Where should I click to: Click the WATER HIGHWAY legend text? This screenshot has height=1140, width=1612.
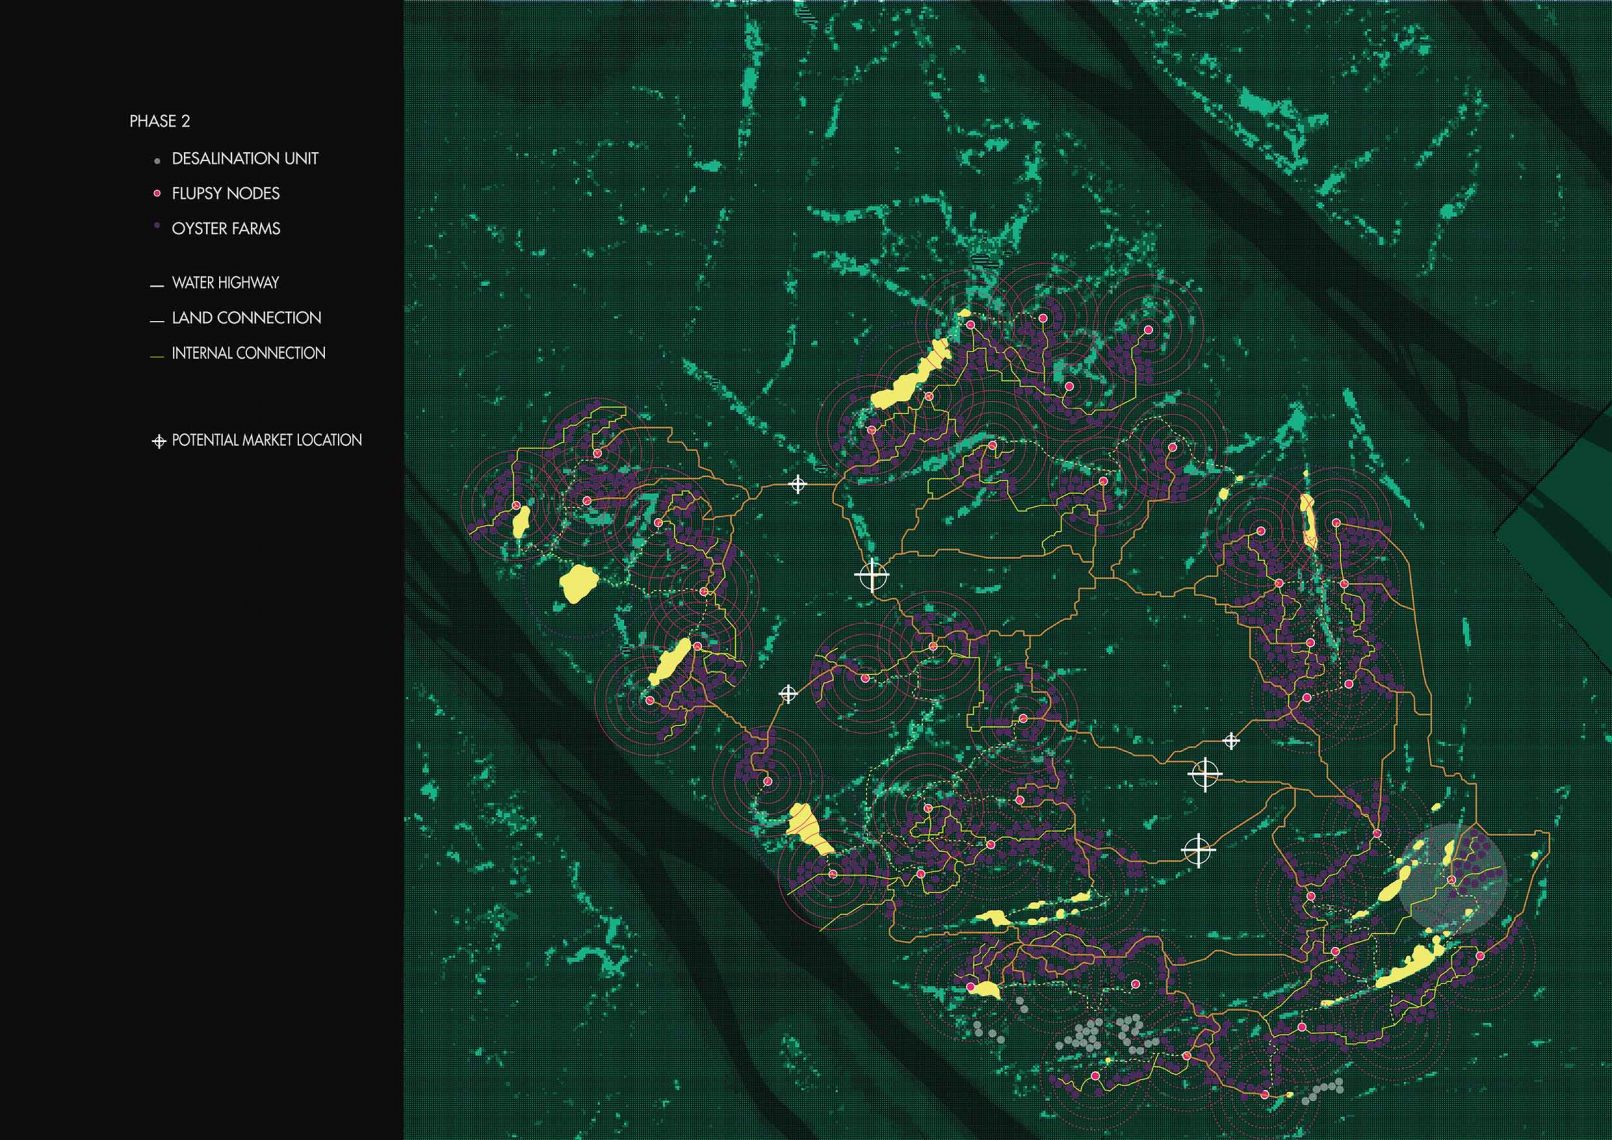(225, 283)
